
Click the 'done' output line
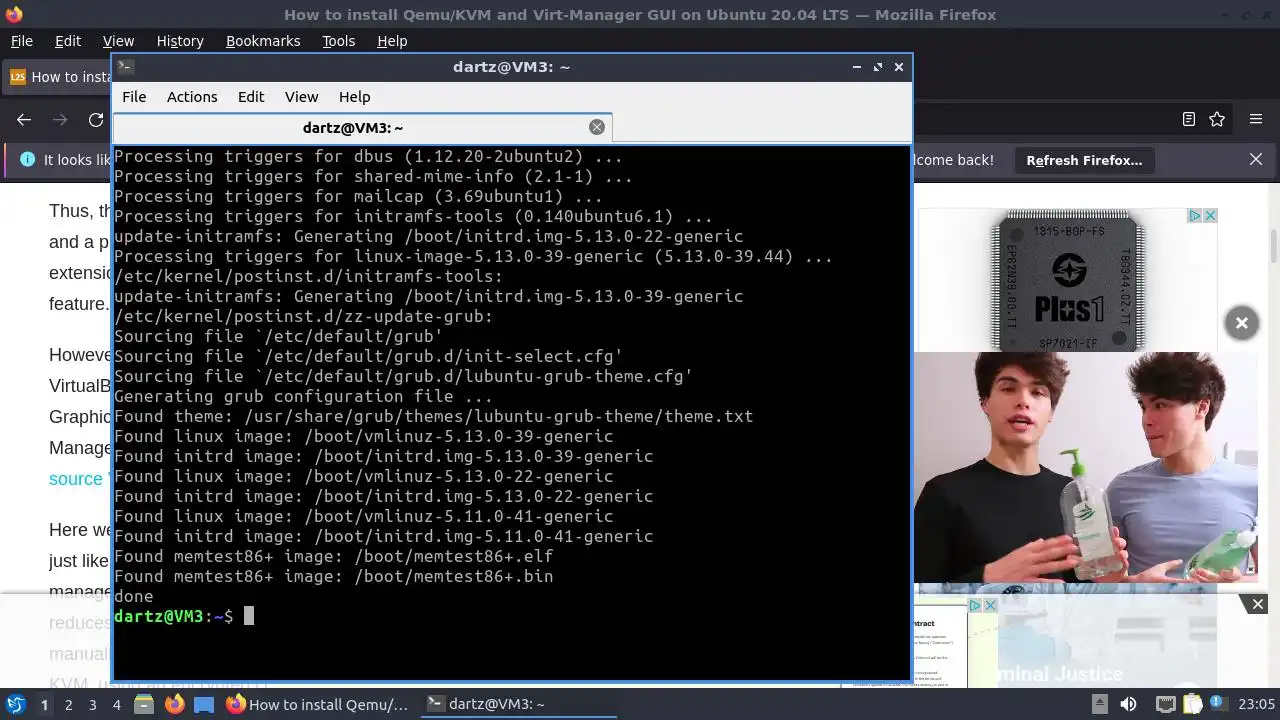pos(134,596)
